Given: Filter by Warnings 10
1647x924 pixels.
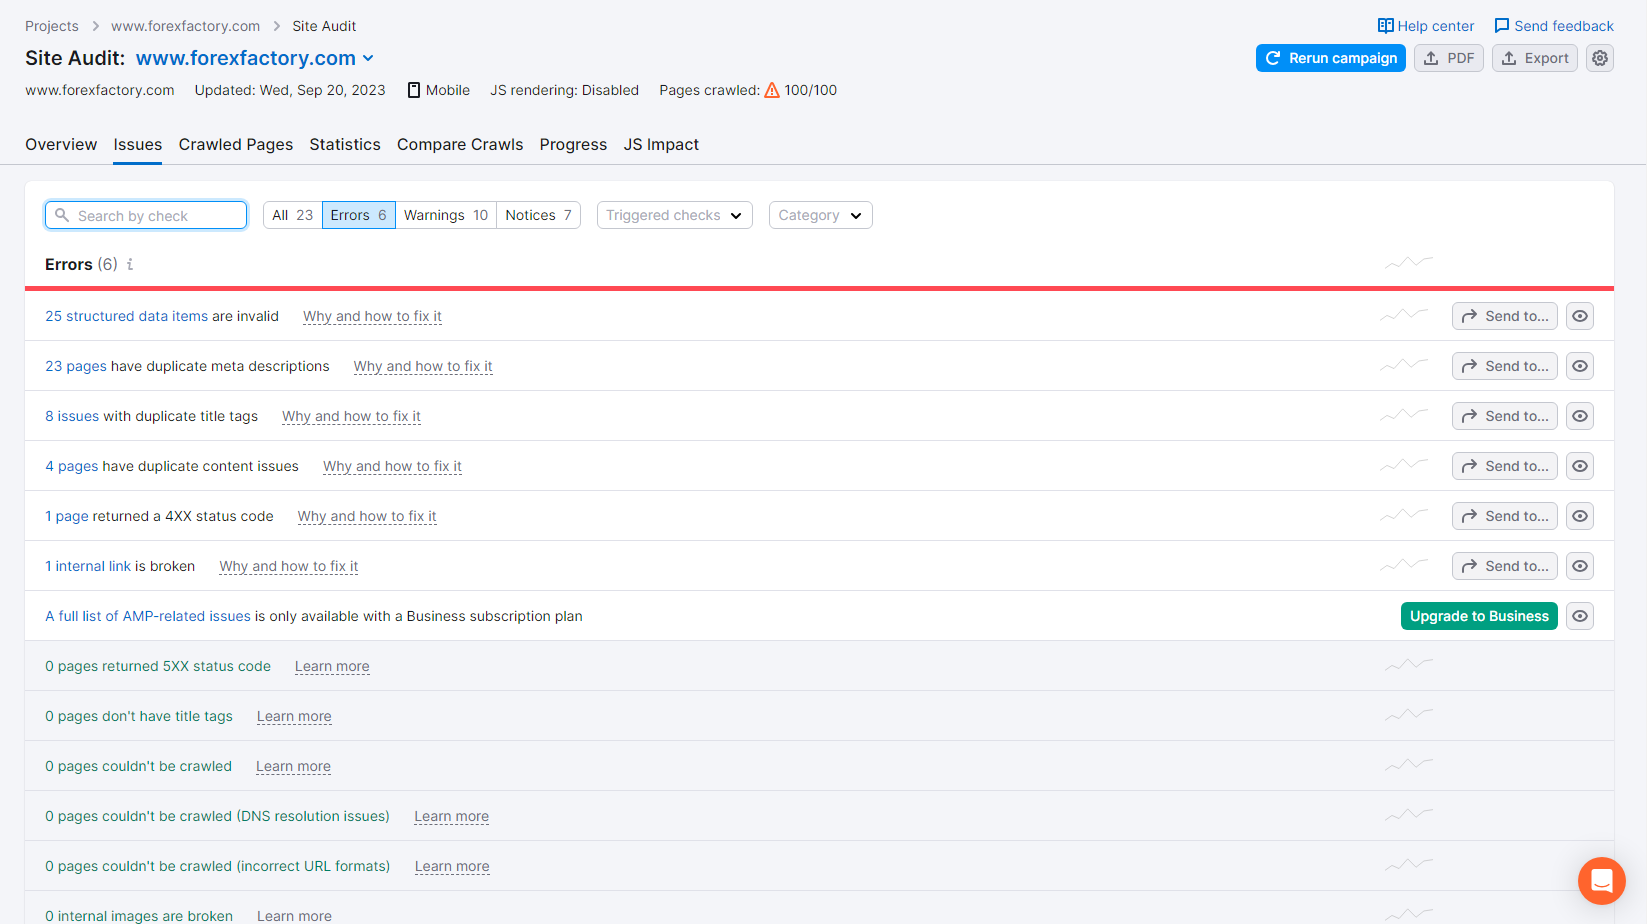Looking at the screenshot, I should pos(446,215).
